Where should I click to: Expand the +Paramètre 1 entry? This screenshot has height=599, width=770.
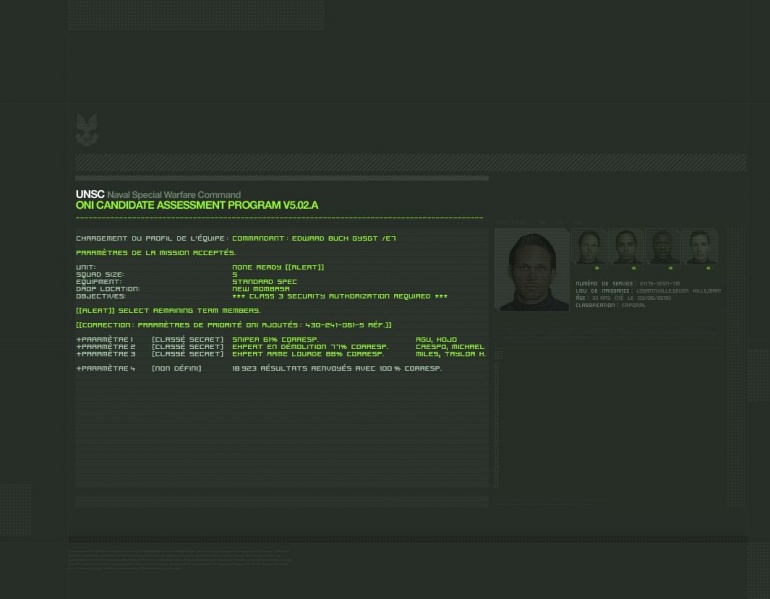tap(105, 340)
